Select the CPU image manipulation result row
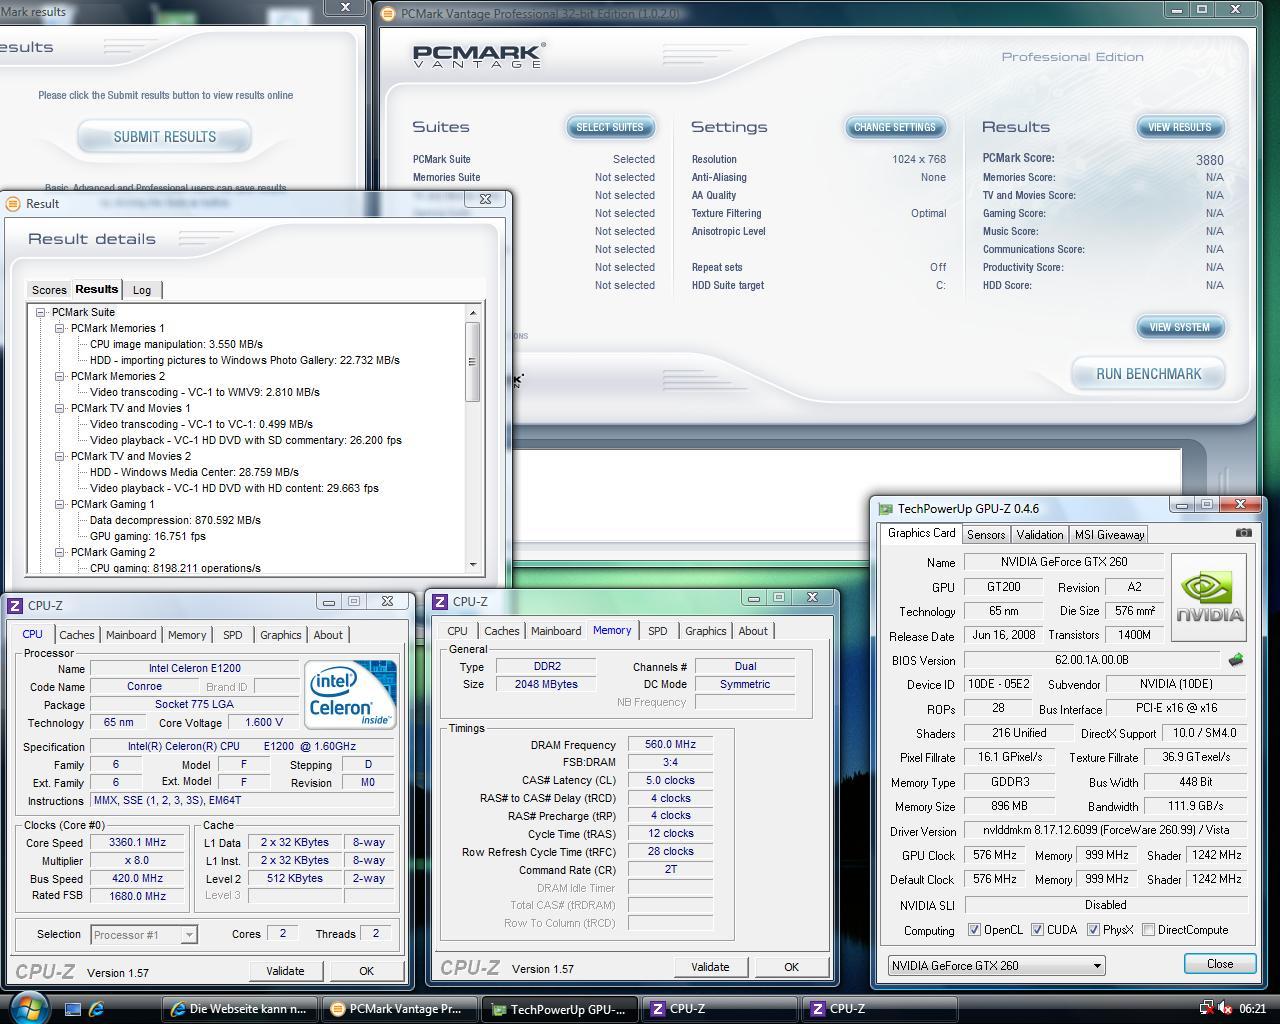Viewport: 1280px width, 1024px height. point(176,344)
